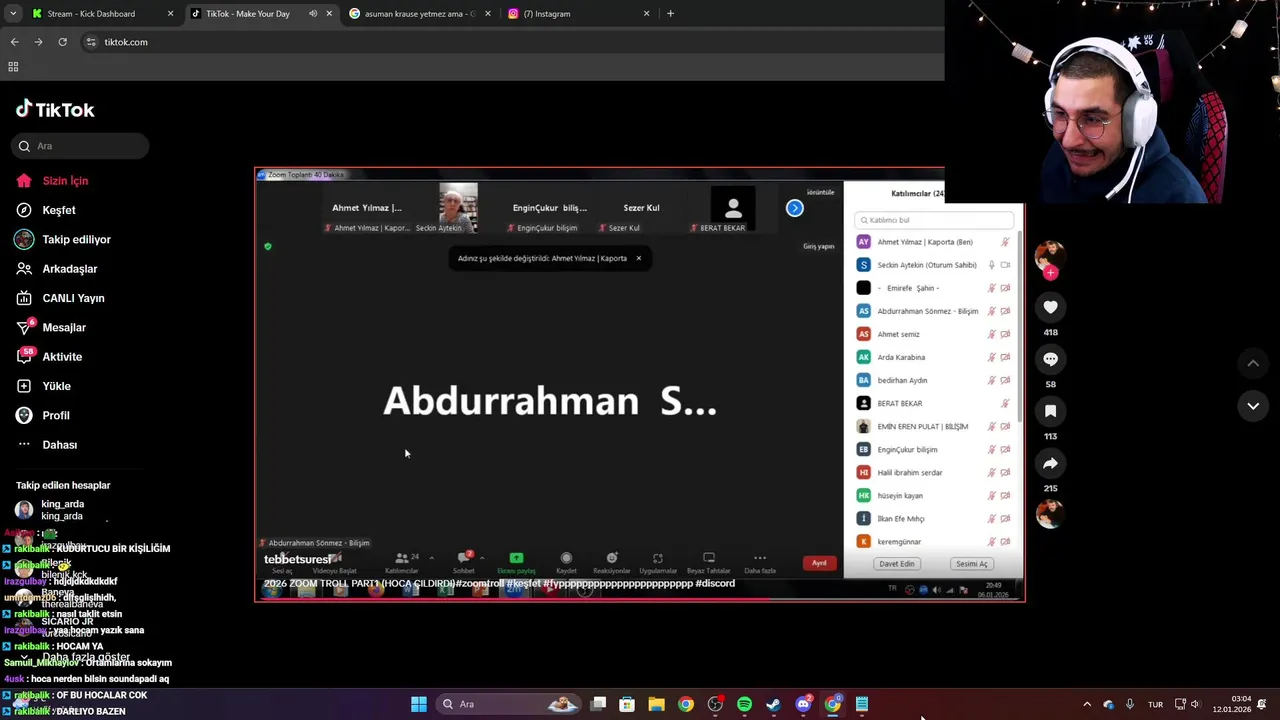This screenshot has height=720, width=1280.
Task: Open Arkadaşlar friends icon in sidebar
Action: (x=24, y=269)
